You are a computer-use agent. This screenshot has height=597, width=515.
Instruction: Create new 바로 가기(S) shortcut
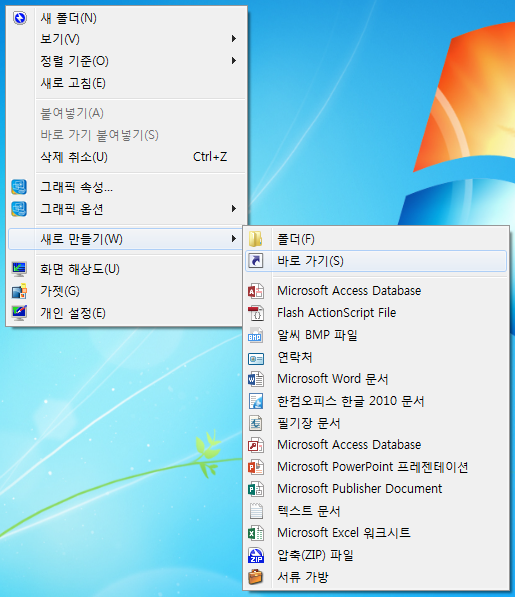(376, 261)
